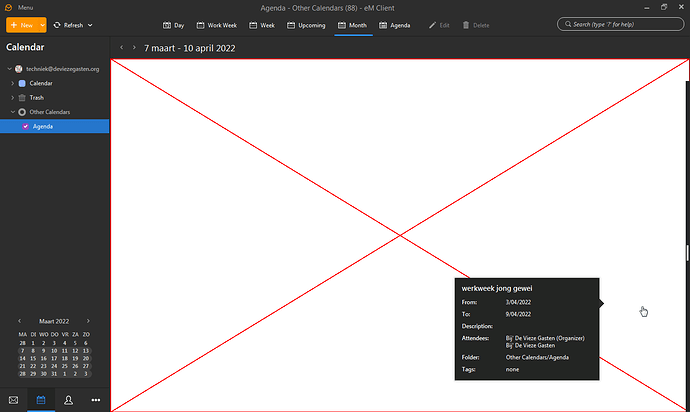Open Calendar section icon in bottom bar
This screenshot has height=412, width=690.
pyautogui.click(x=41, y=400)
